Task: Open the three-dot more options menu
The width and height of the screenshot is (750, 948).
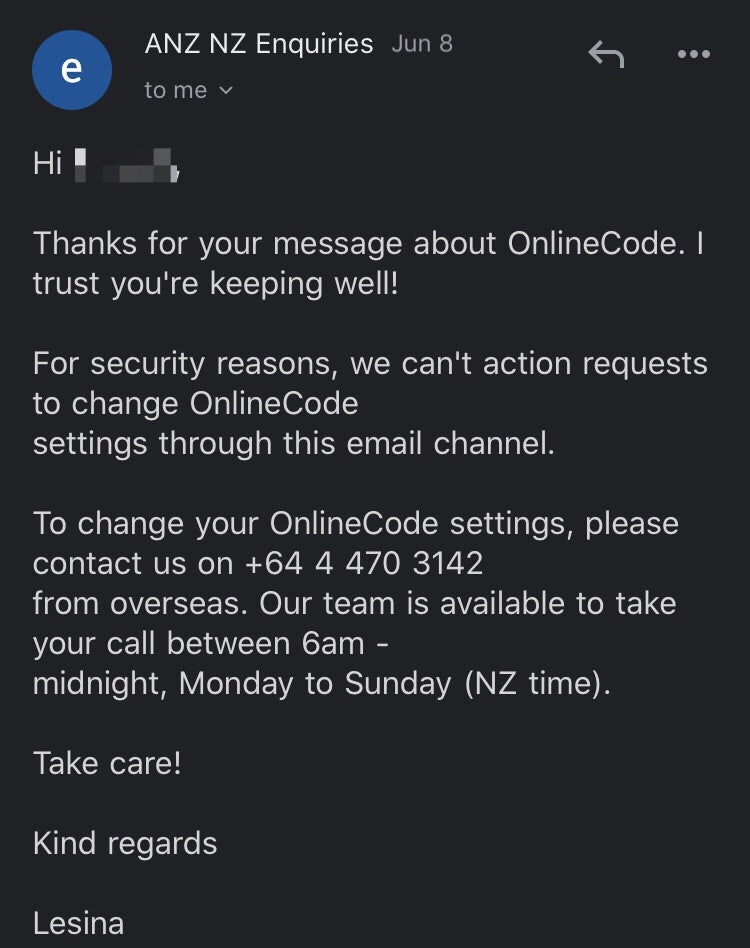Action: coord(693,54)
